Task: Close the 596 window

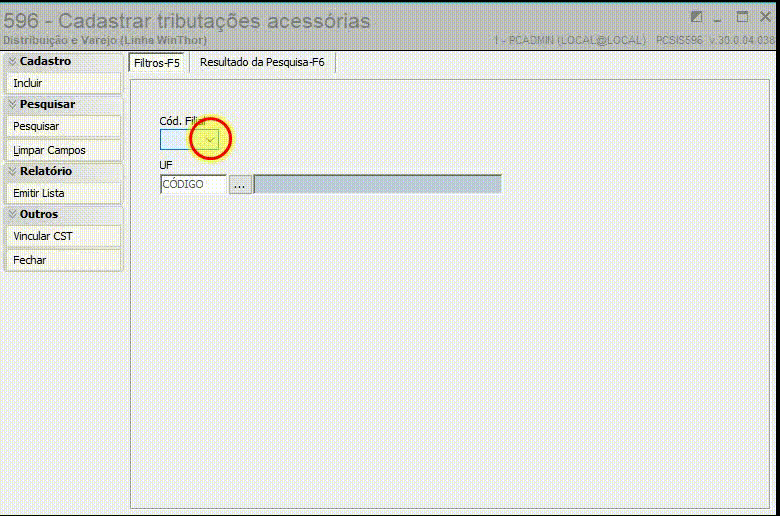Action: [x=766, y=17]
